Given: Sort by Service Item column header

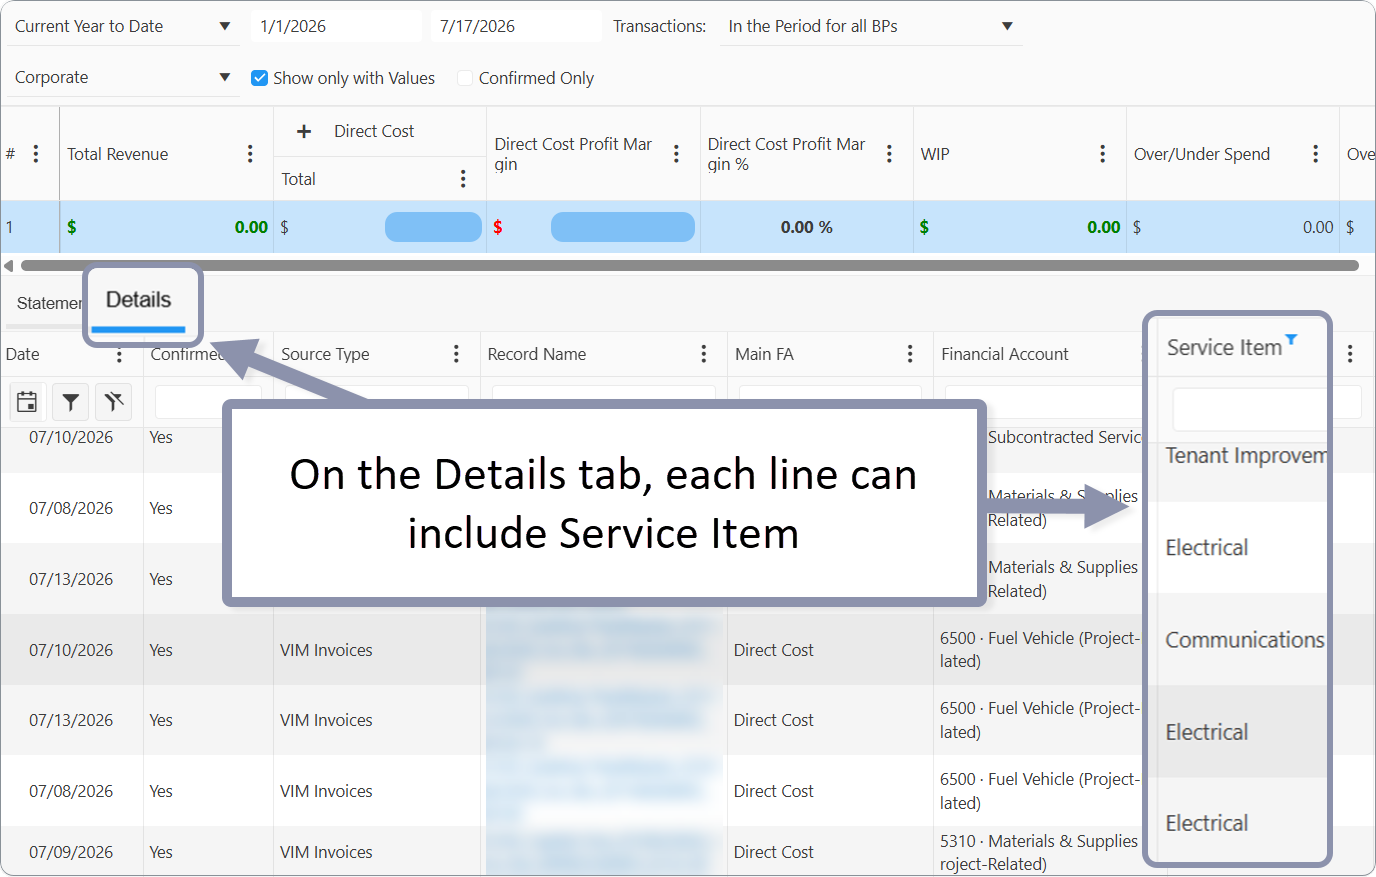Looking at the screenshot, I should 1224,348.
